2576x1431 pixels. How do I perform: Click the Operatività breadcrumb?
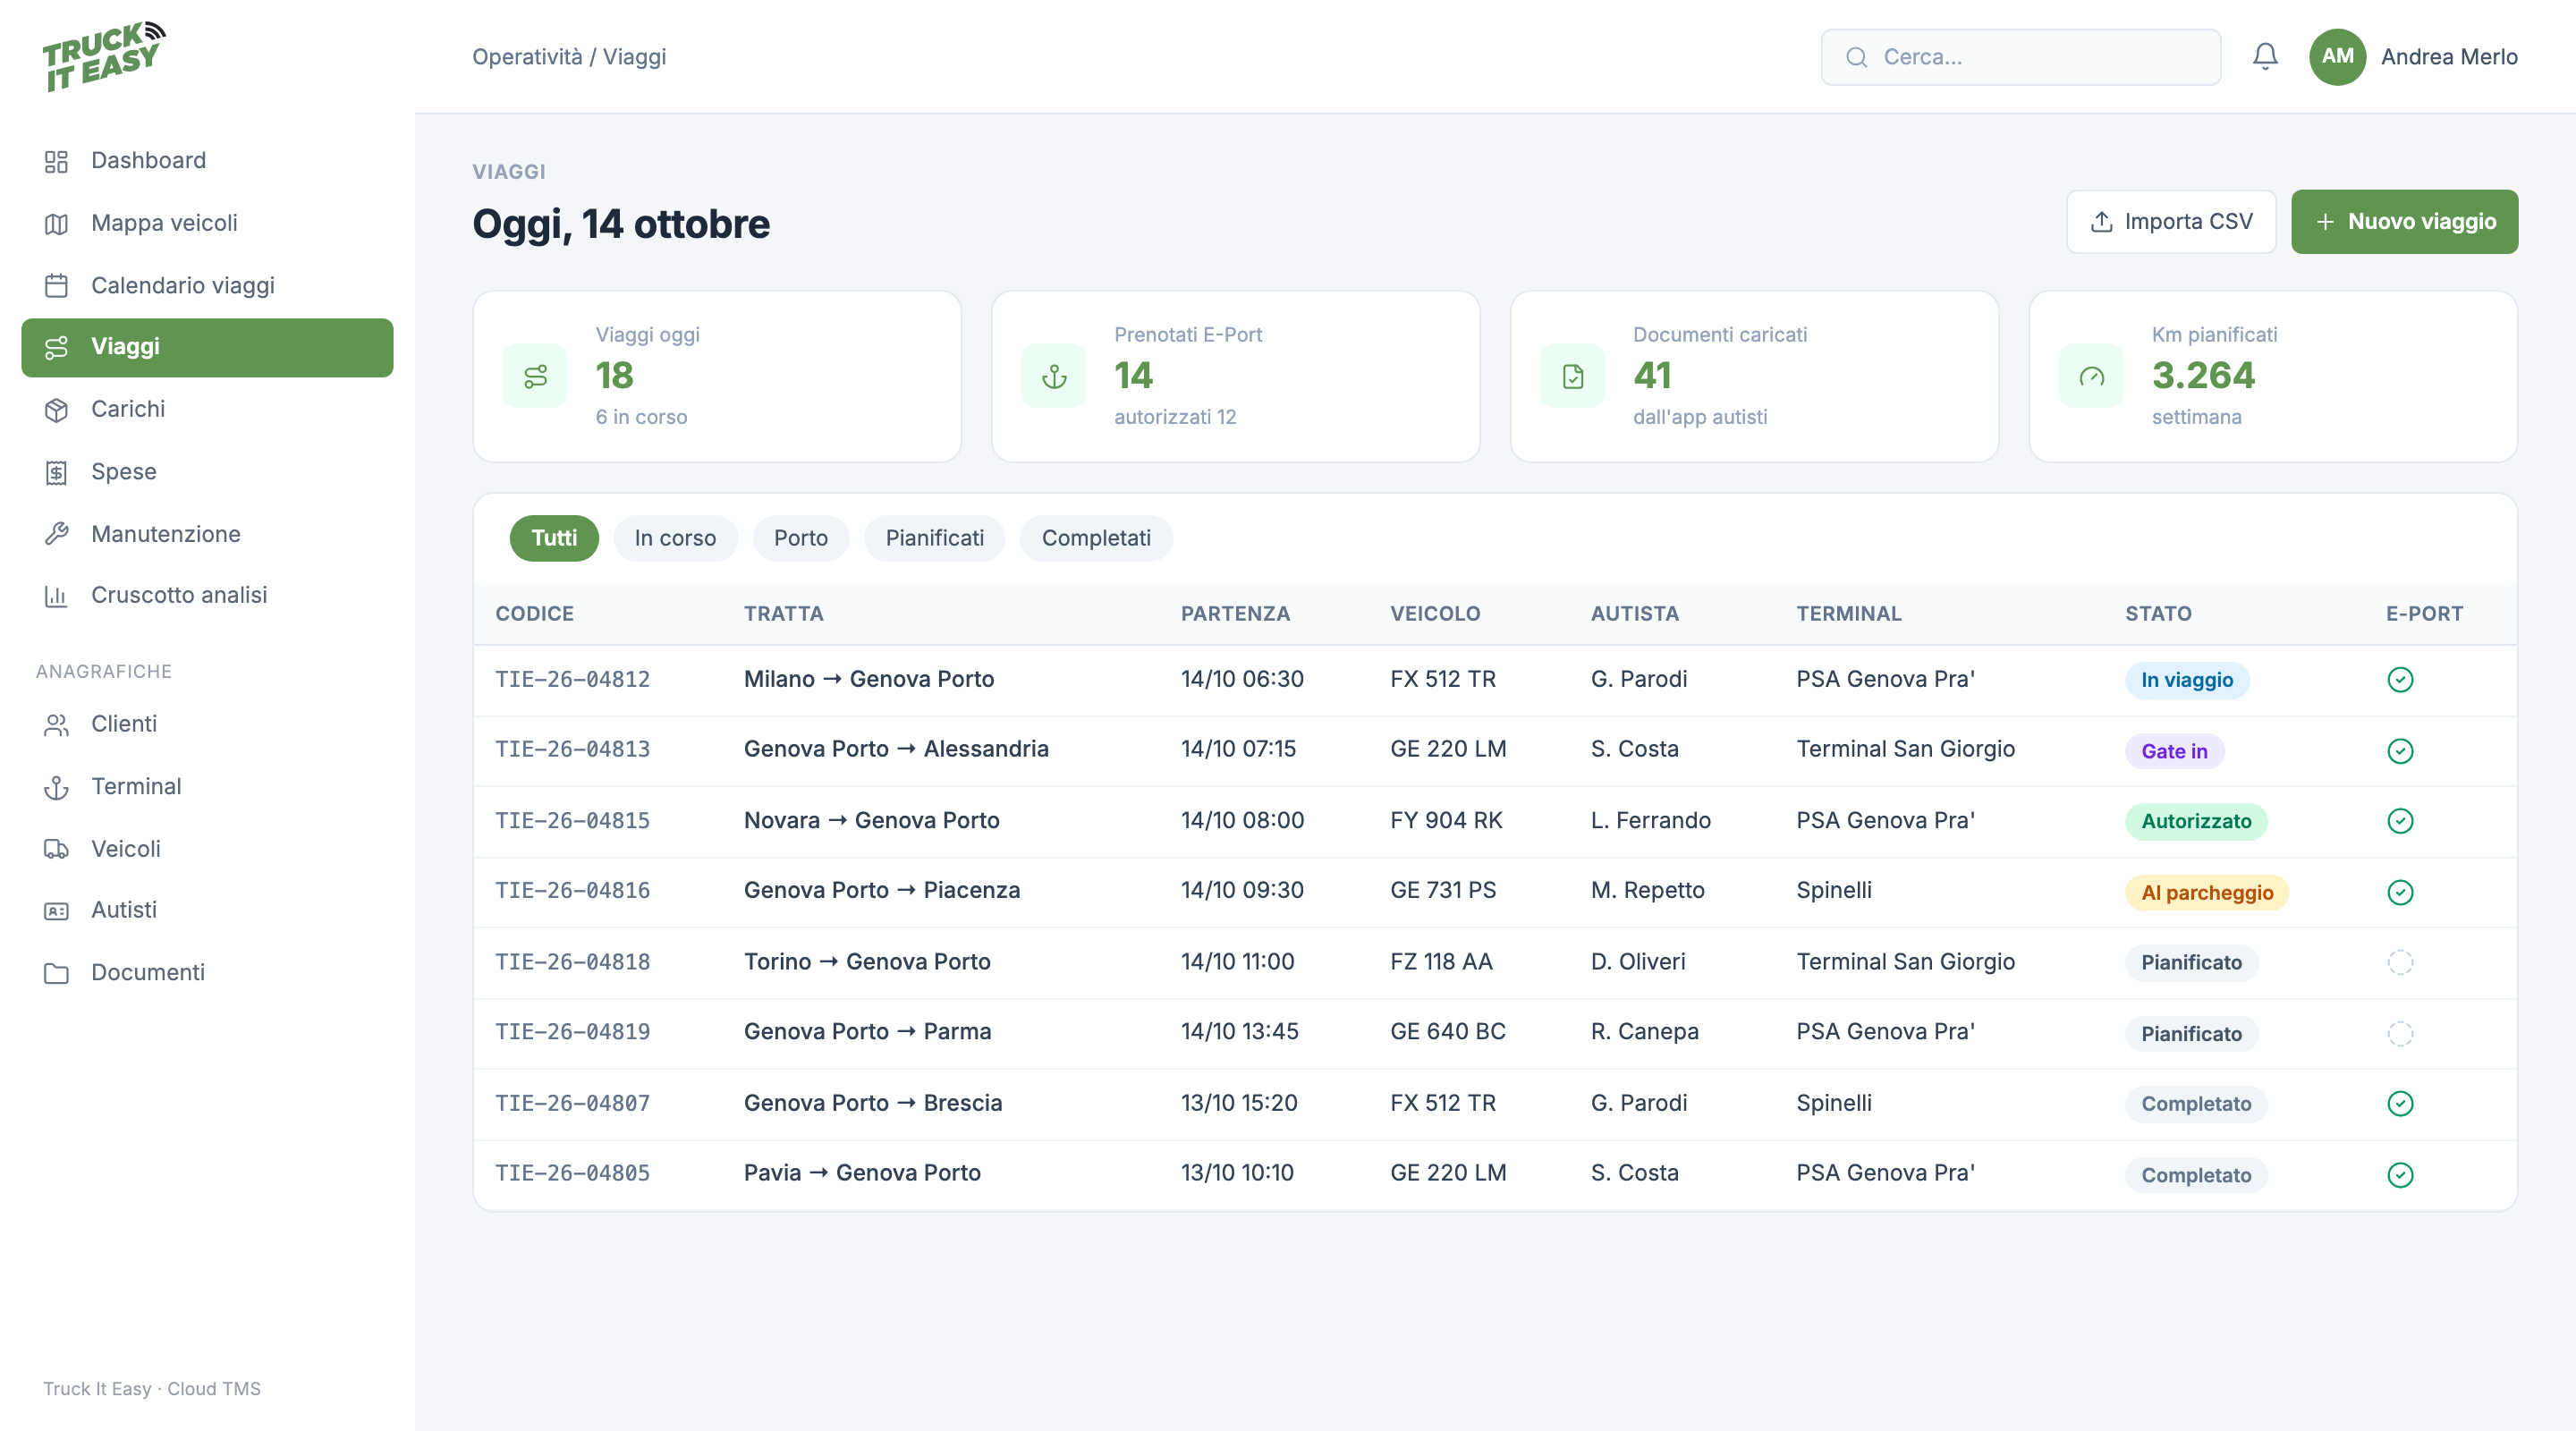click(x=527, y=57)
